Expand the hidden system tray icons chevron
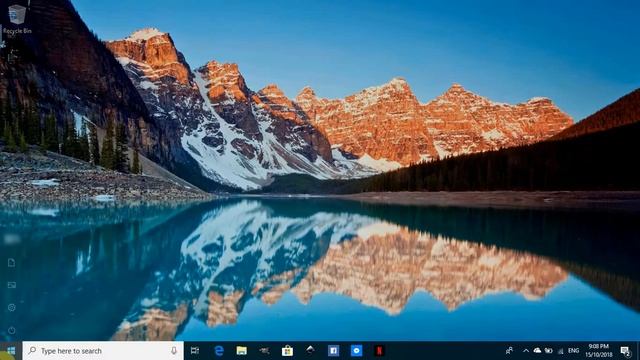640x360 pixels. [x=526, y=351]
